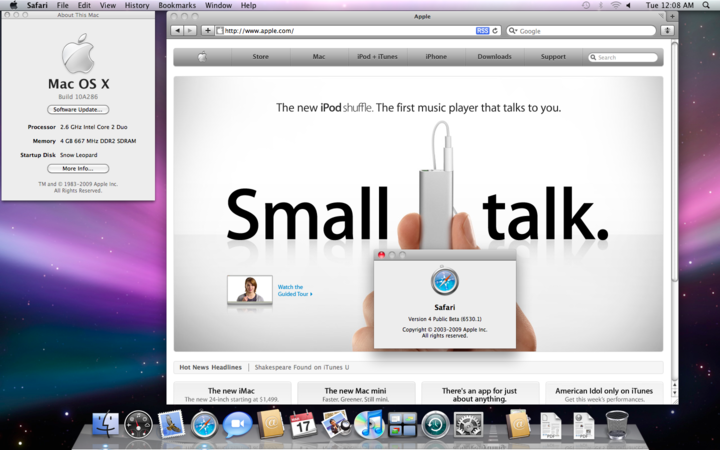Open System Preferences gear in the Dock

point(468,424)
